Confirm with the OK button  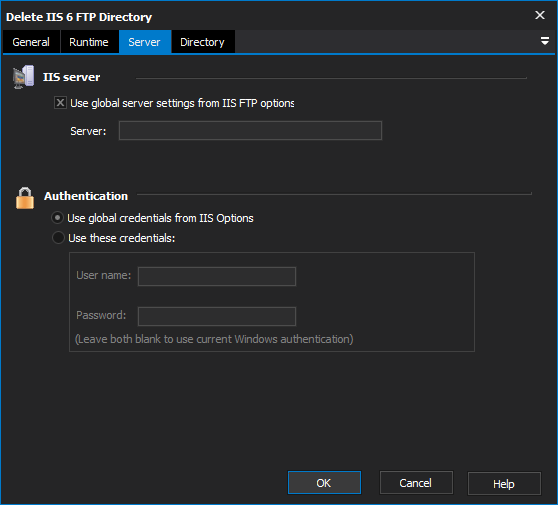pos(324,483)
